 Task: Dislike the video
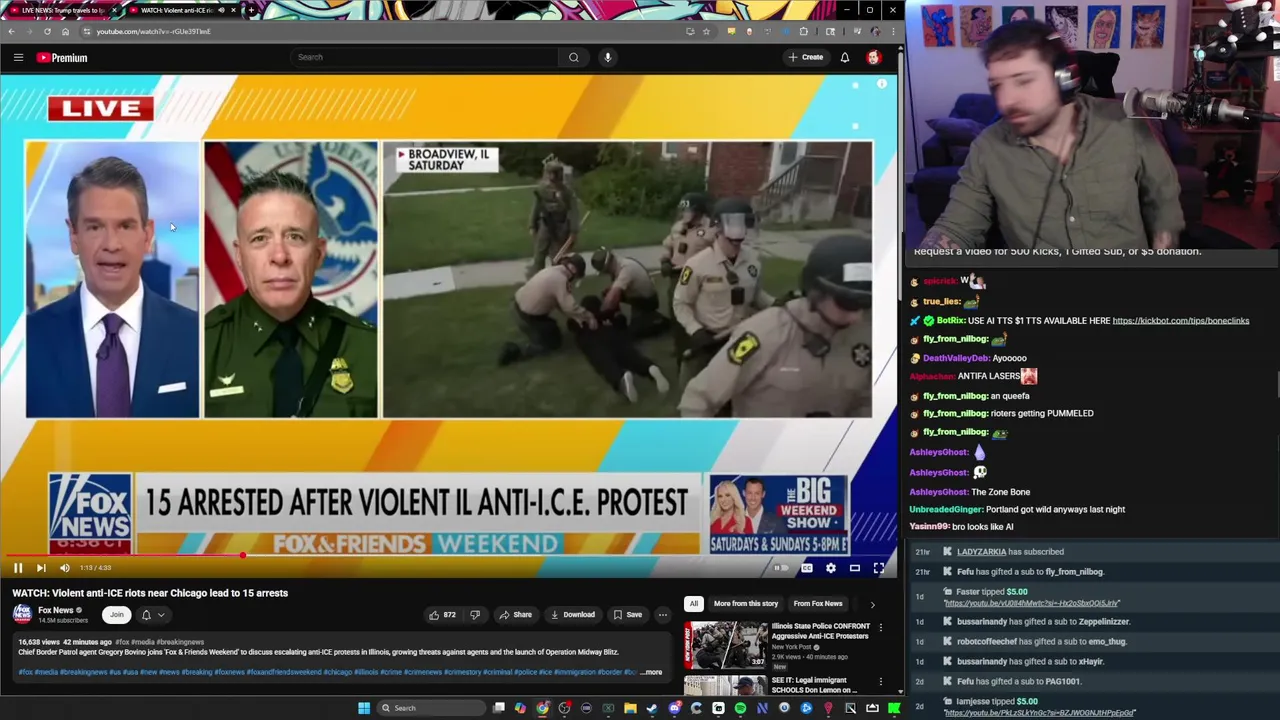475,615
